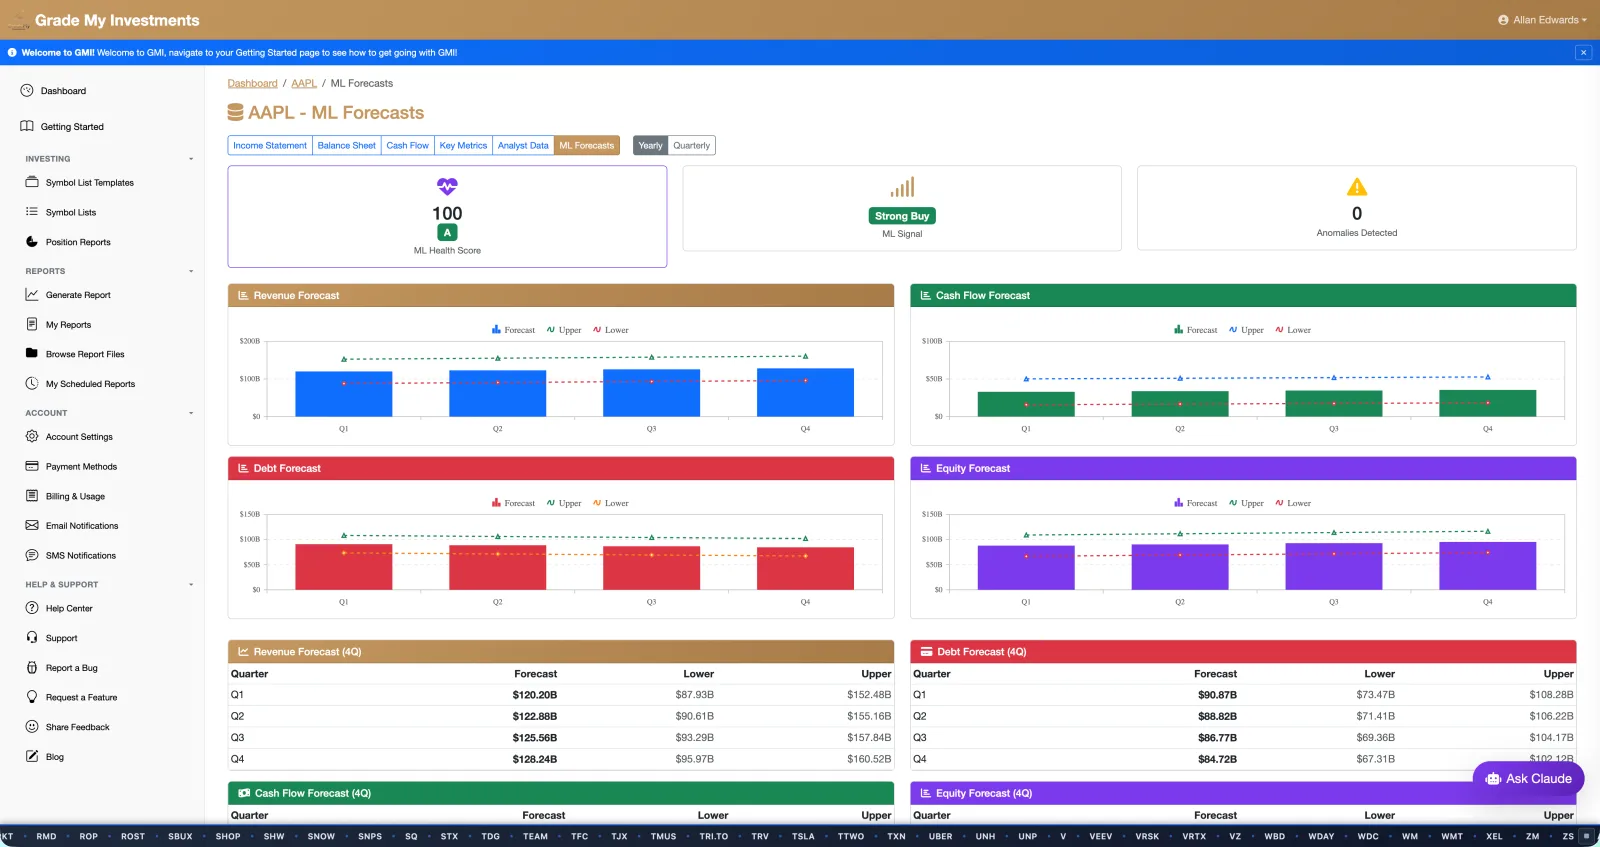The width and height of the screenshot is (1600, 847).
Task: Click SNOW in the ticker bar
Action: tap(321, 836)
